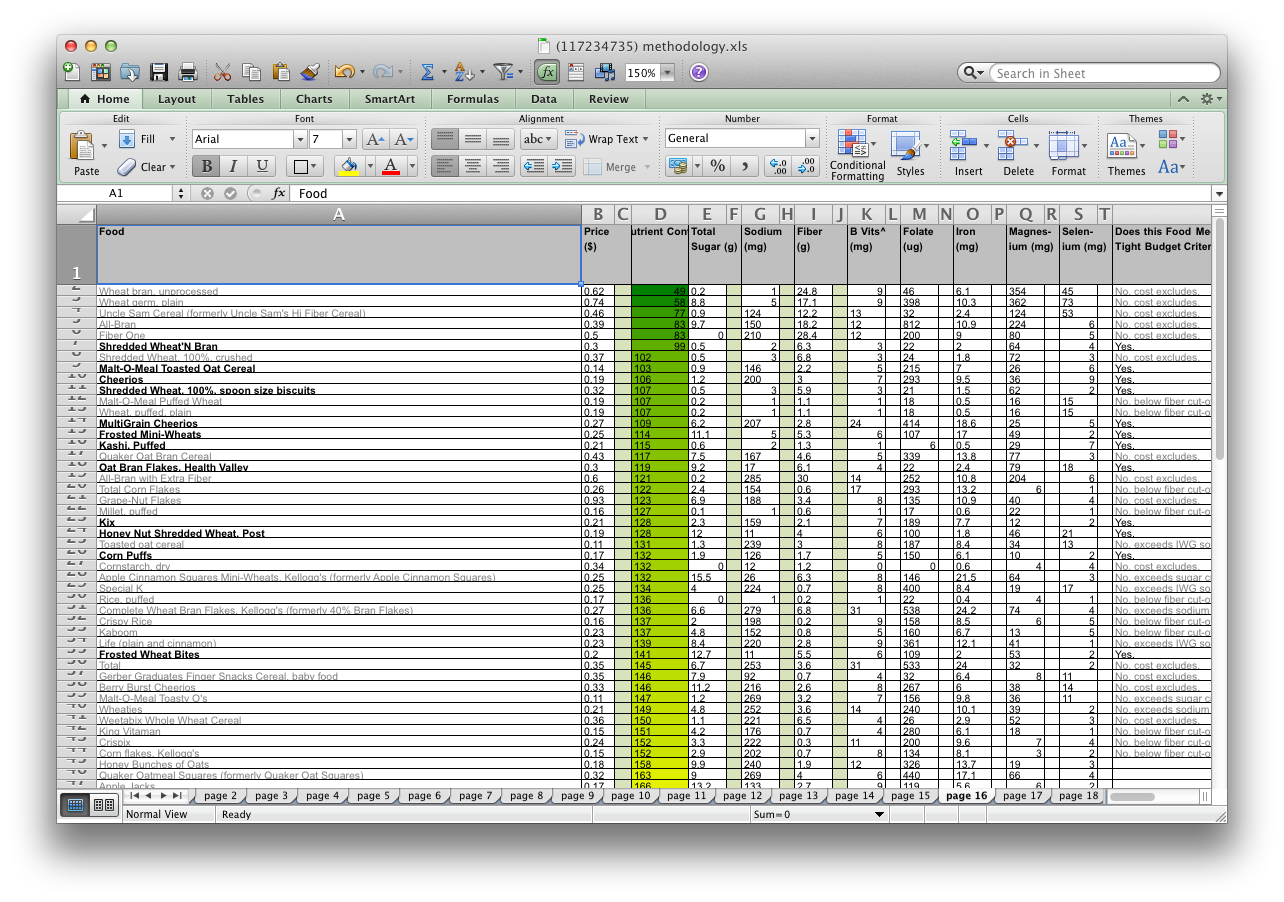Increase decimal places
This screenshot has width=1284, height=902.
coord(778,166)
